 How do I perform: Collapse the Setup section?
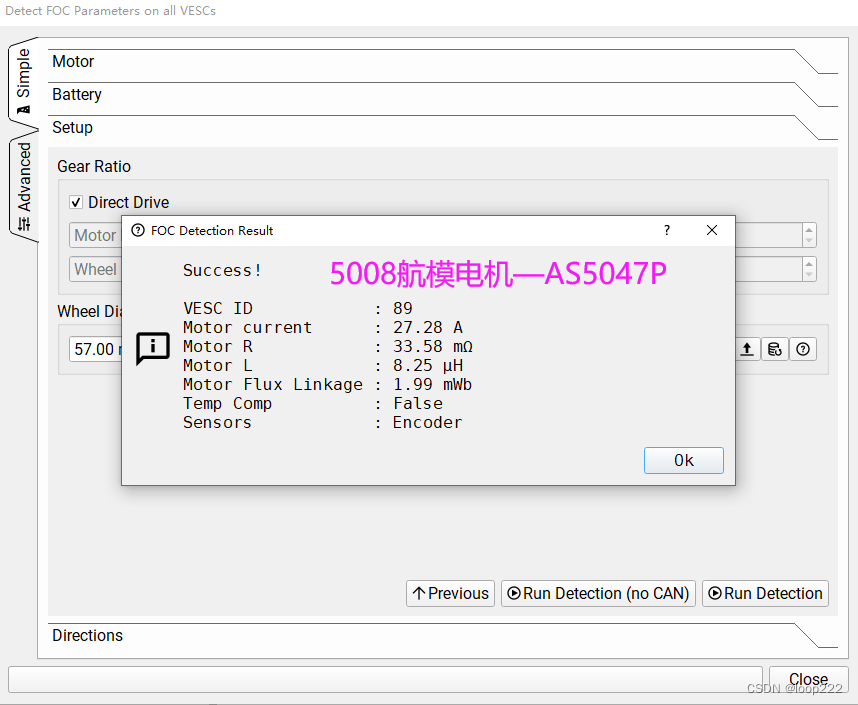442,128
